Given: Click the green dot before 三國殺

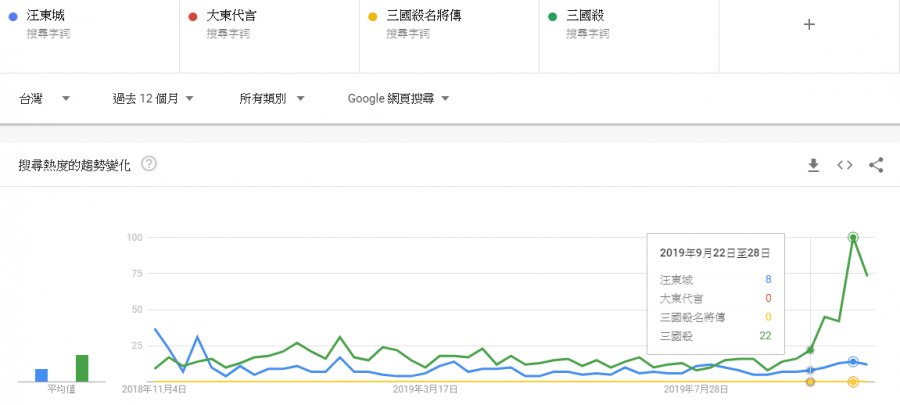Looking at the screenshot, I should (552, 17).
